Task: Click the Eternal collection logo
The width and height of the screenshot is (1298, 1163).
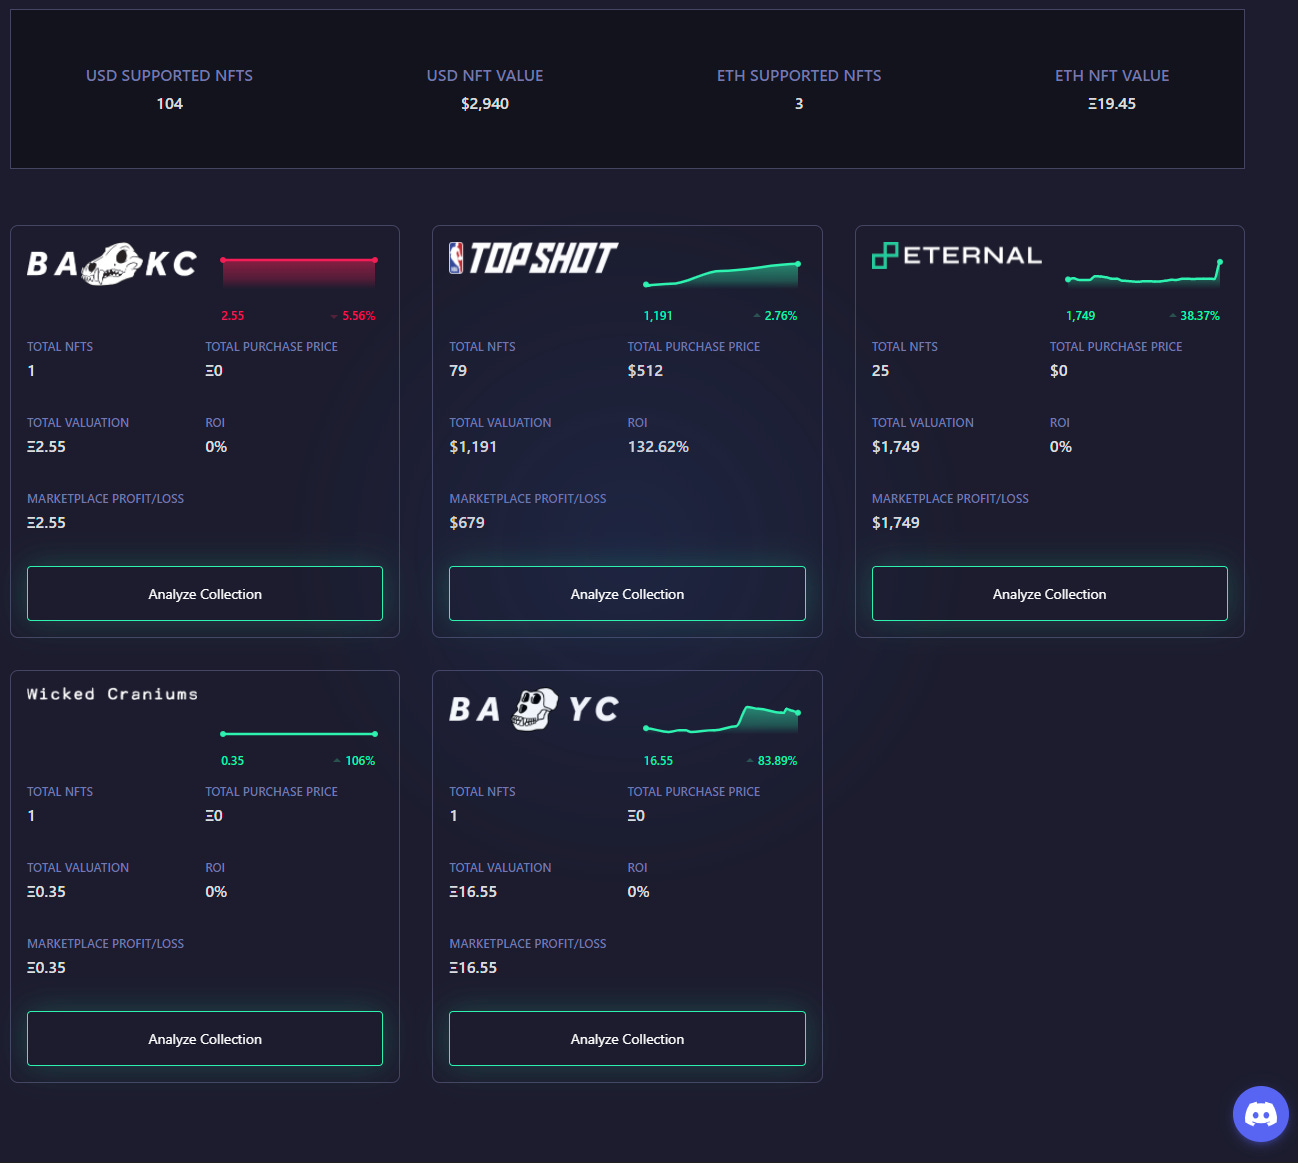Action: 957,256
